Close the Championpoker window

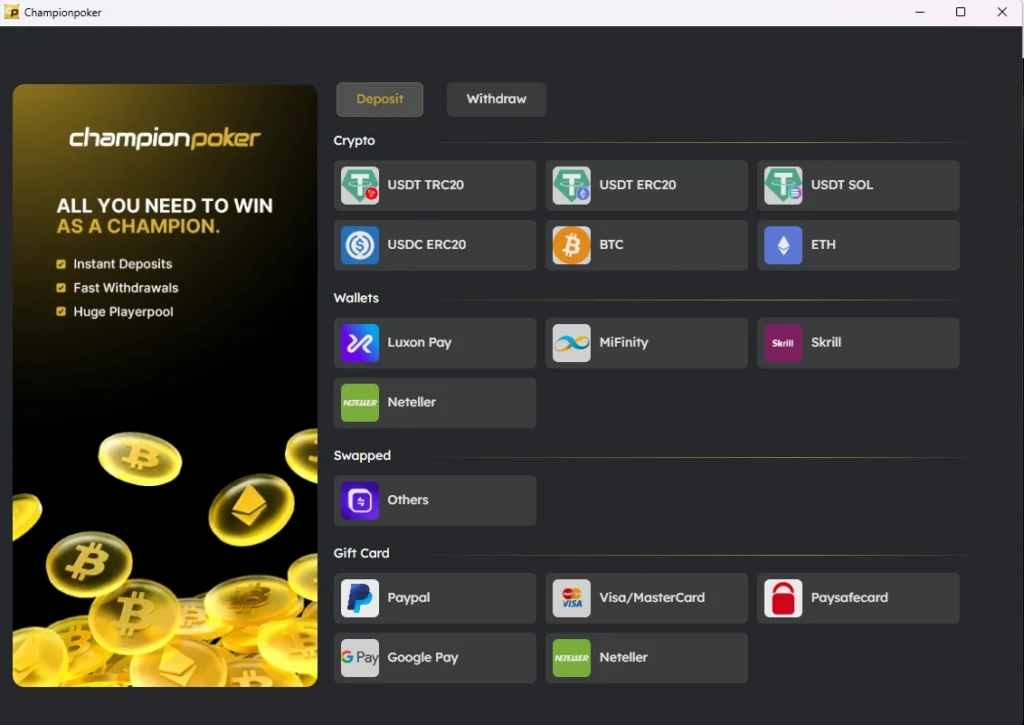click(1002, 12)
